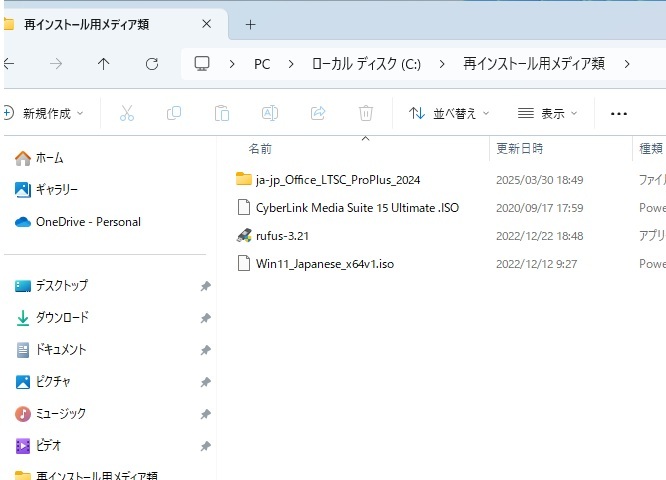Unpin デスクトップ using its pin icon
The width and height of the screenshot is (666, 480).
coord(206,286)
